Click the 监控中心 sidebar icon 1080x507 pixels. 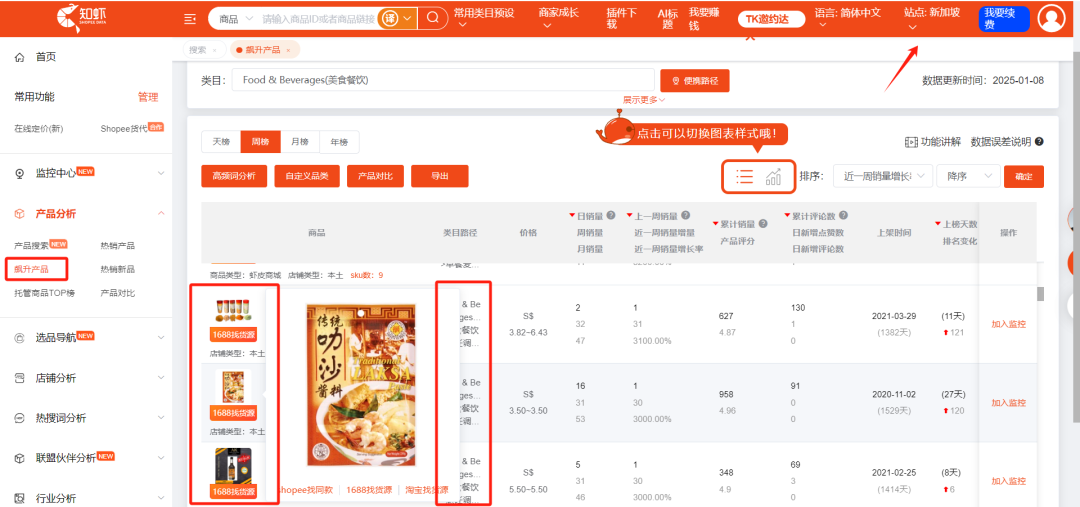(19, 173)
